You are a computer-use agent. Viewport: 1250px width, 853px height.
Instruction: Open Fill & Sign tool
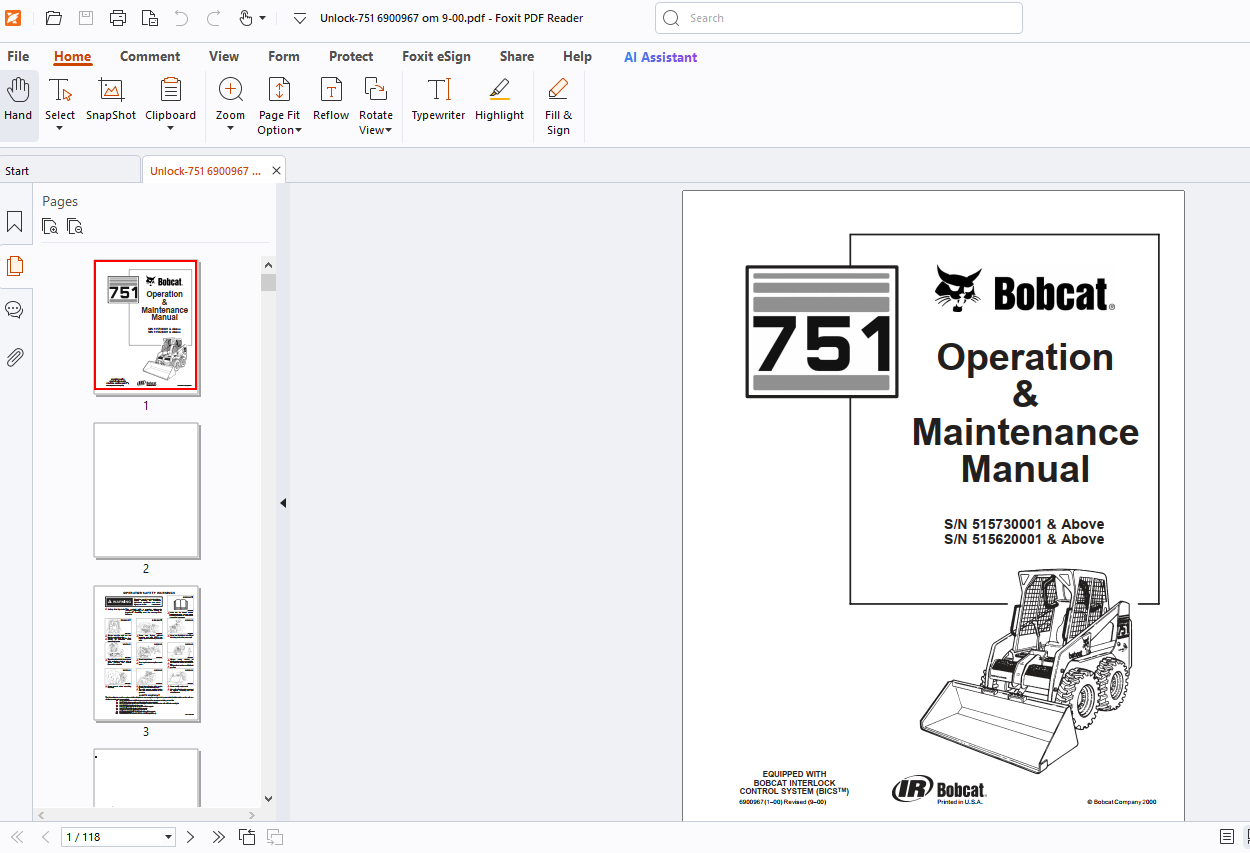558,105
